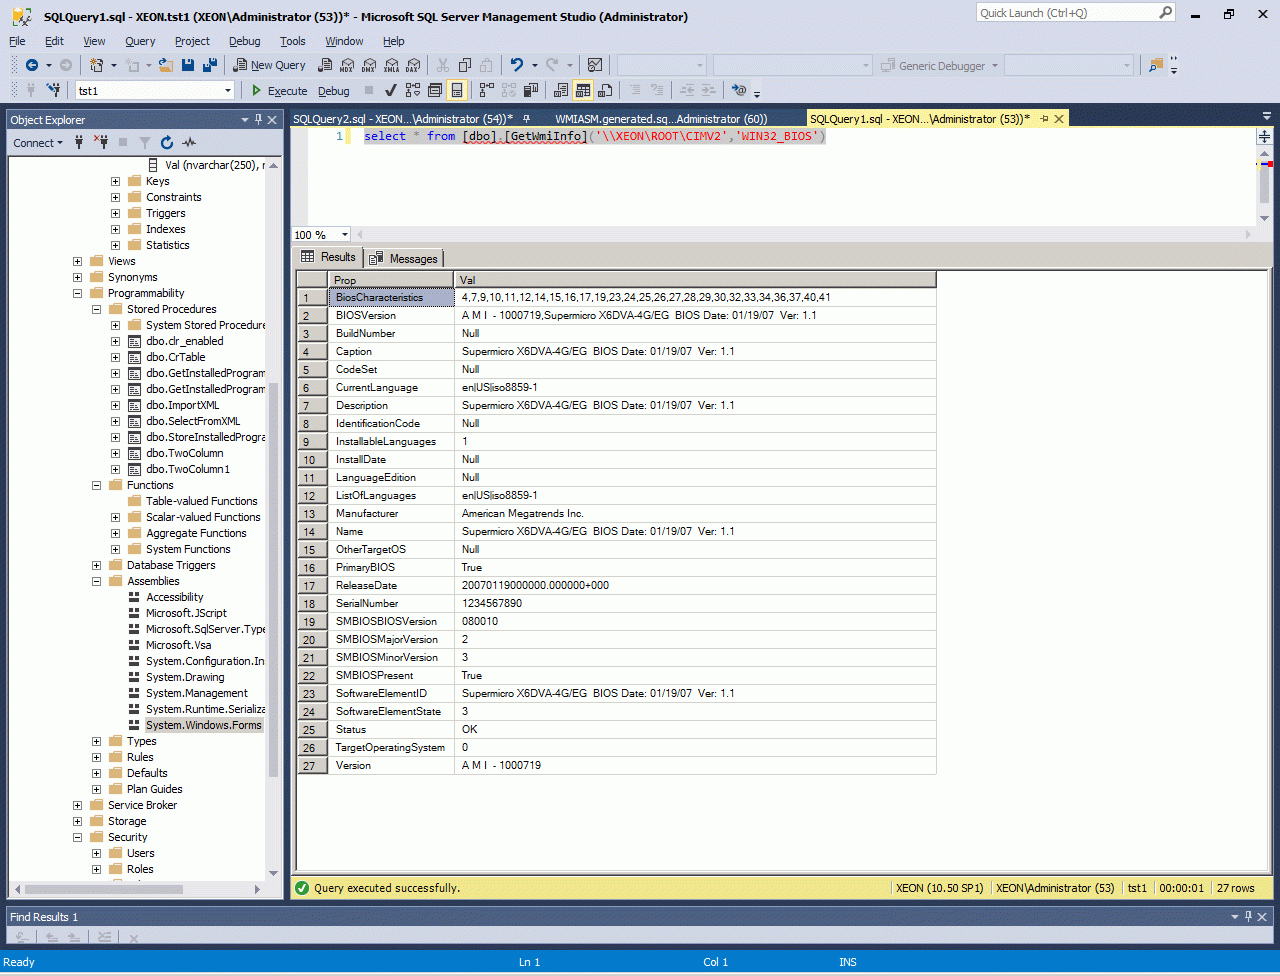Collapse the Assemblies node
Image resolution: width=1280 pixels, height=976 pixels.
point(97,581)
